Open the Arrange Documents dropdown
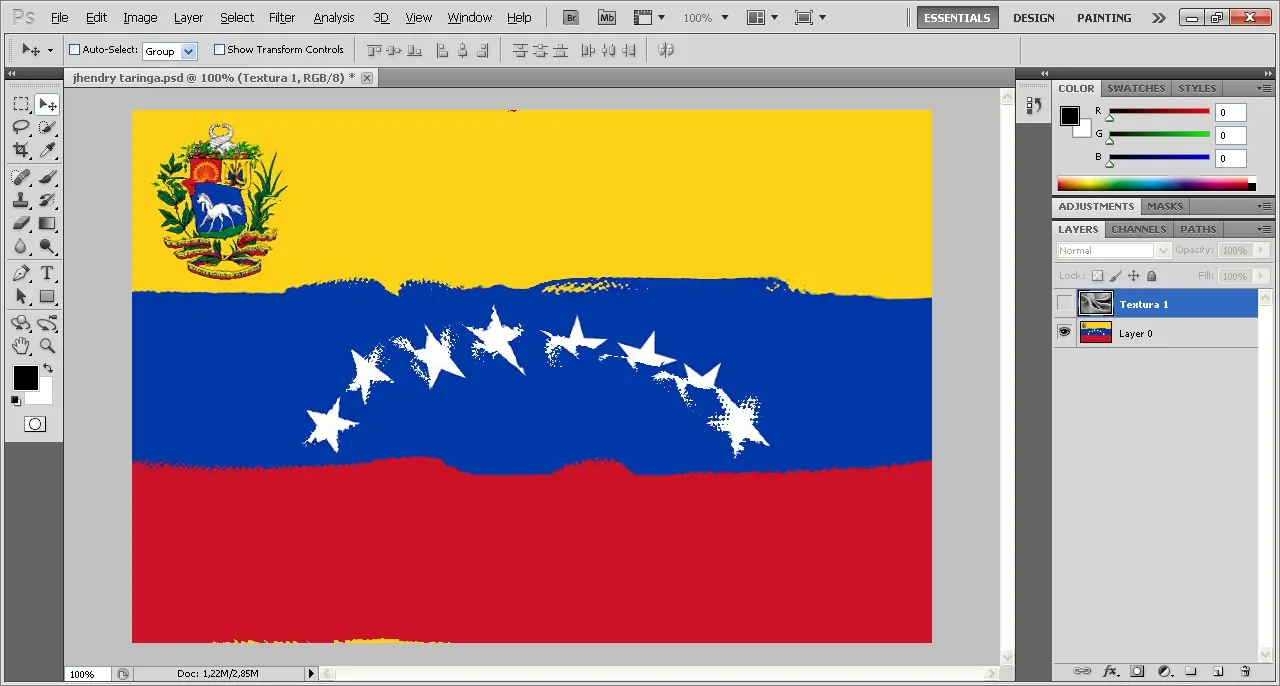Viewport: 1280px width, 686px height. coord(763,17)
